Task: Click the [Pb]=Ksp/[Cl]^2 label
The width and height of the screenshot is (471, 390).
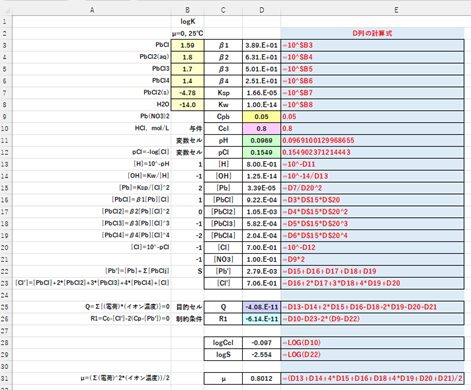Action: (145, 188)
